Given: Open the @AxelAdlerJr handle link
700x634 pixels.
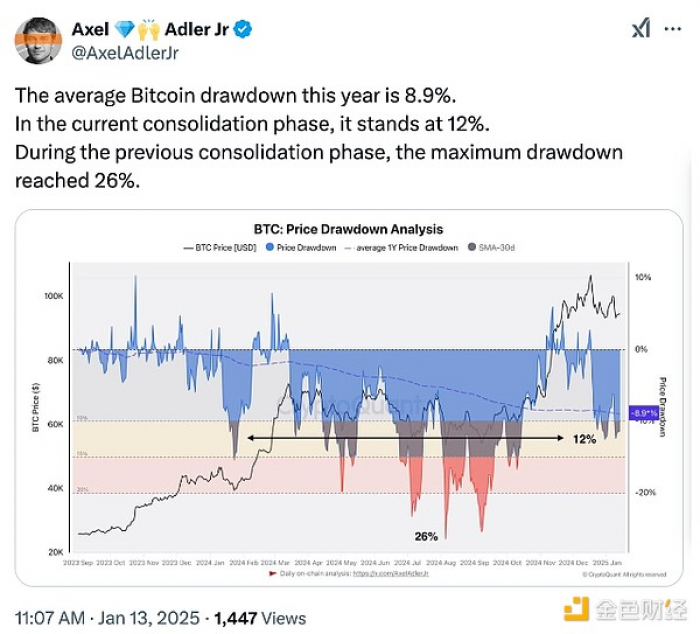Looking at the screenshot, I should click(x=125, y=53).
